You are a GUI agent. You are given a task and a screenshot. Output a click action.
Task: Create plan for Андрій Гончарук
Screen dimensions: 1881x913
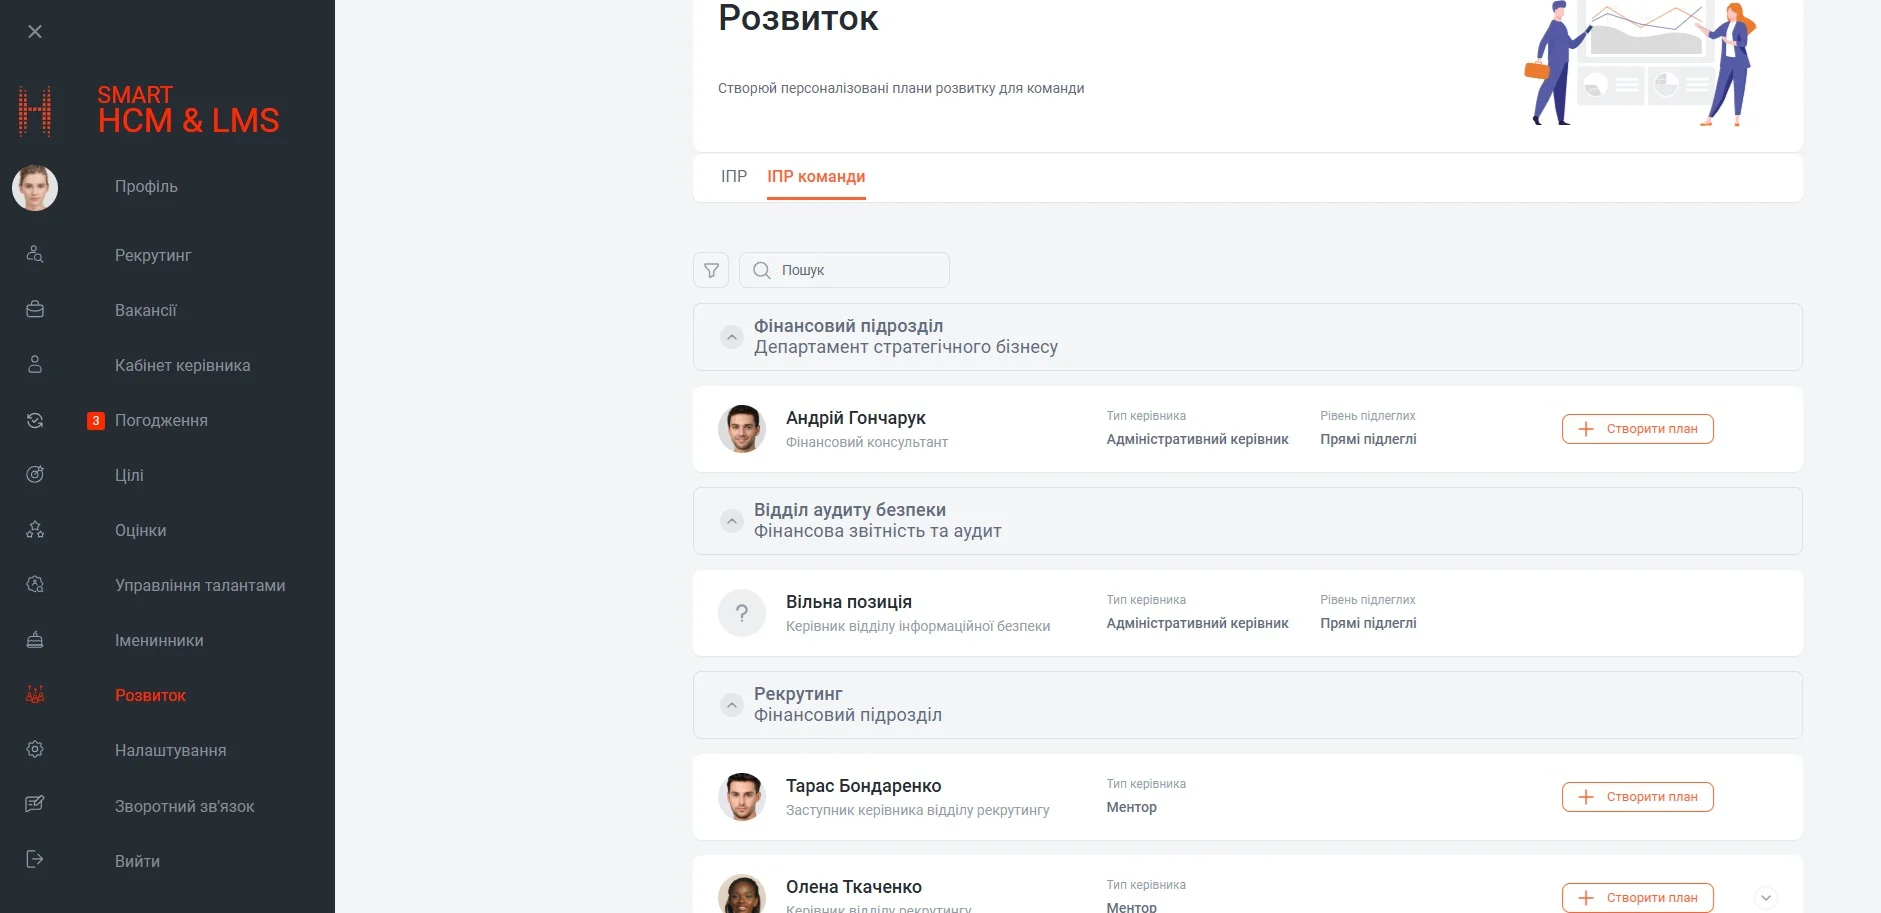coord(1637,429)
